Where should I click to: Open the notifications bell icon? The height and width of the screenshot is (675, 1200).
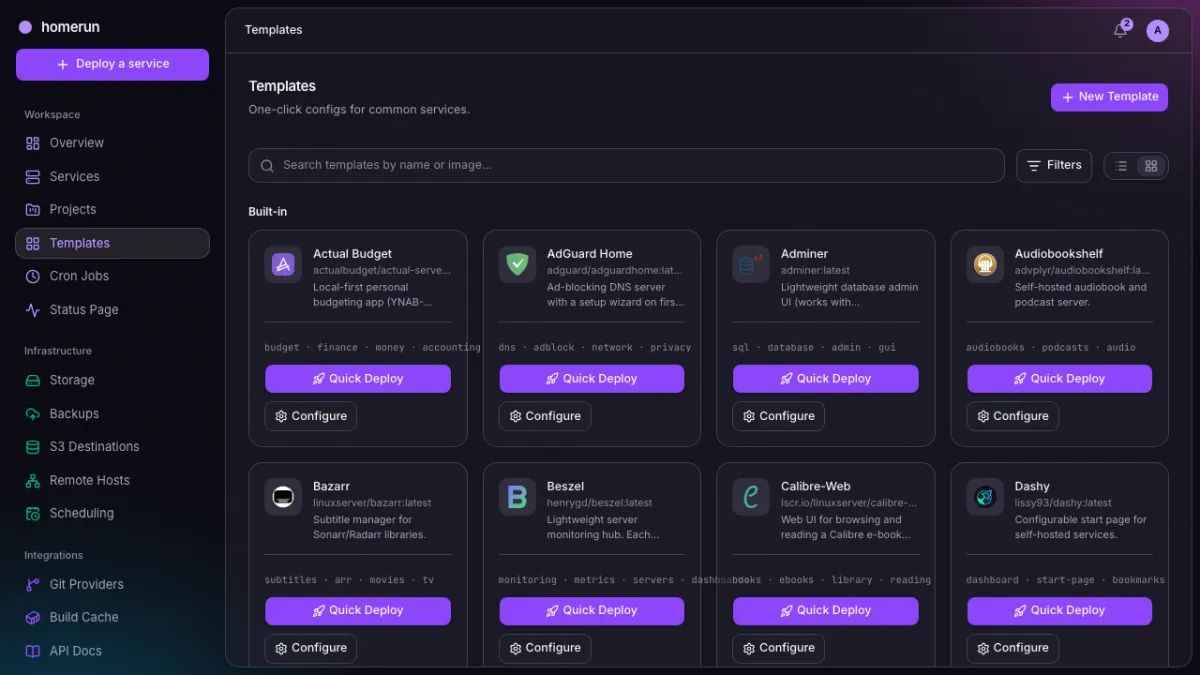[1121, 30]
